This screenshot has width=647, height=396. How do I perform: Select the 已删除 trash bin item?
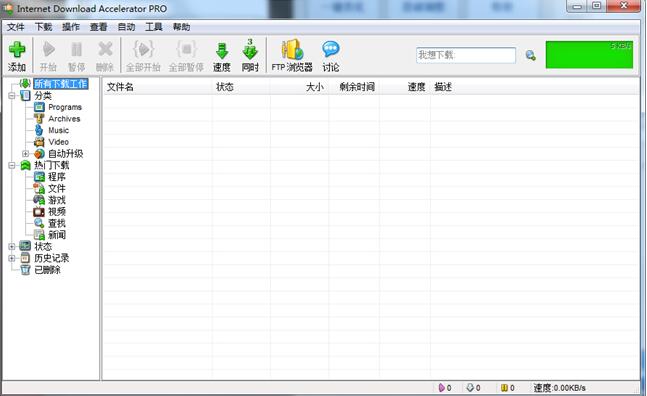pos(25,270)
